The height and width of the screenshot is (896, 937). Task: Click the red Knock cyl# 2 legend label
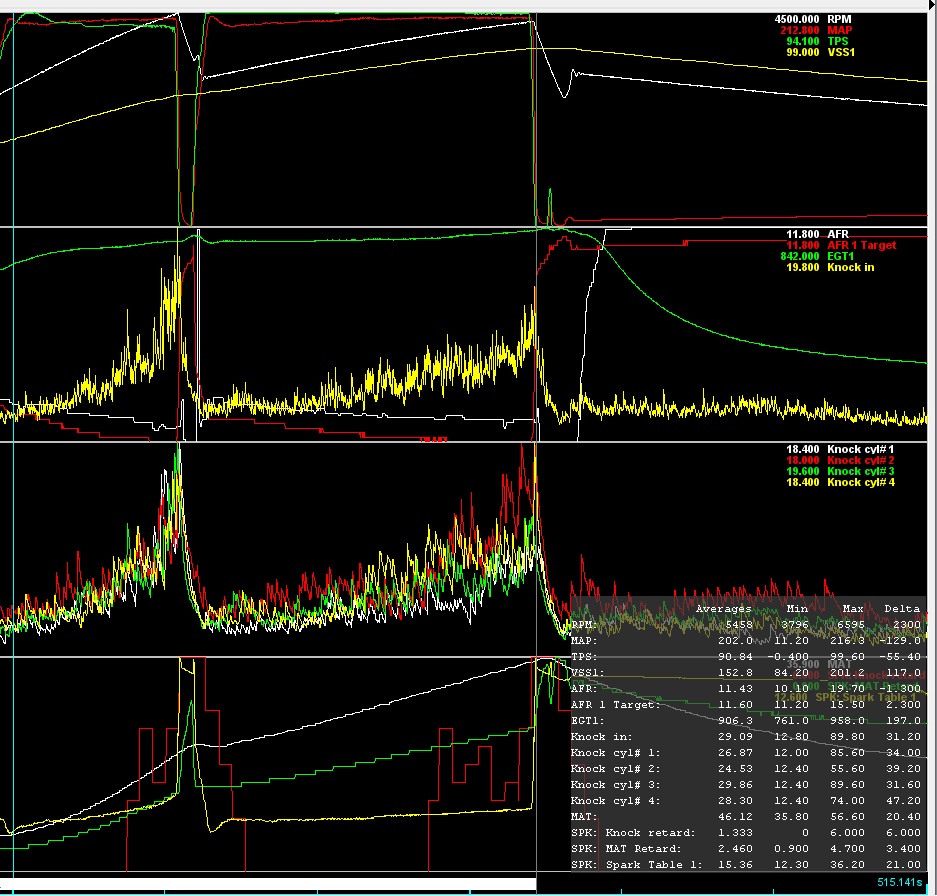pyautogui.click(x=861, y=460)
